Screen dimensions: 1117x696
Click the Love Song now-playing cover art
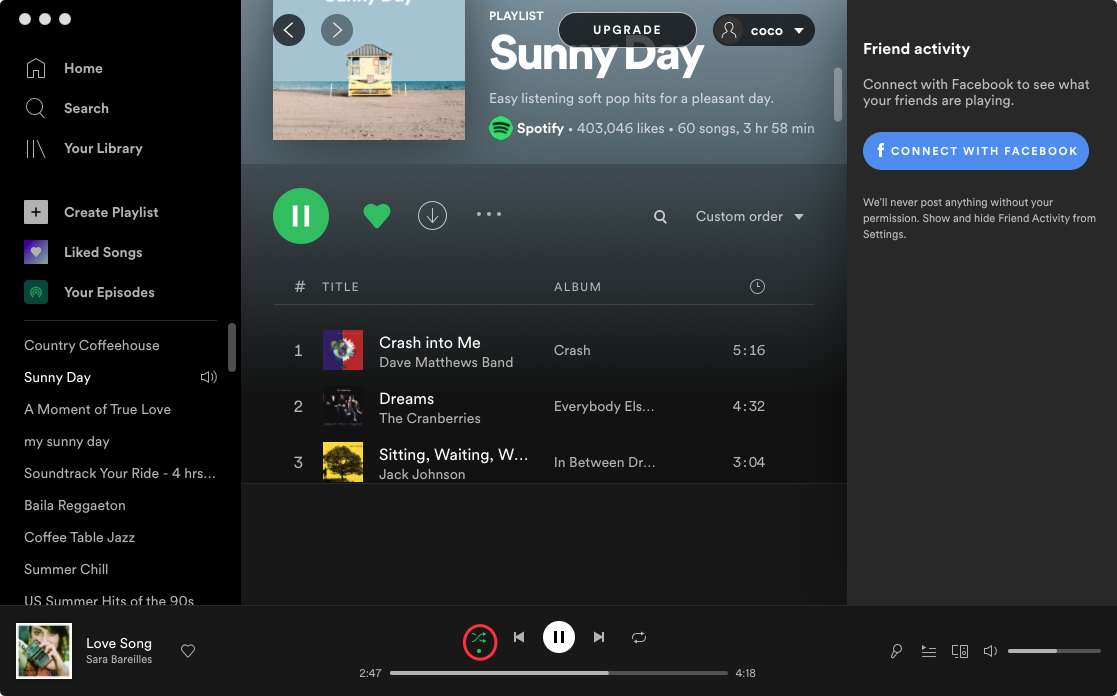click(x=44, y=651)
